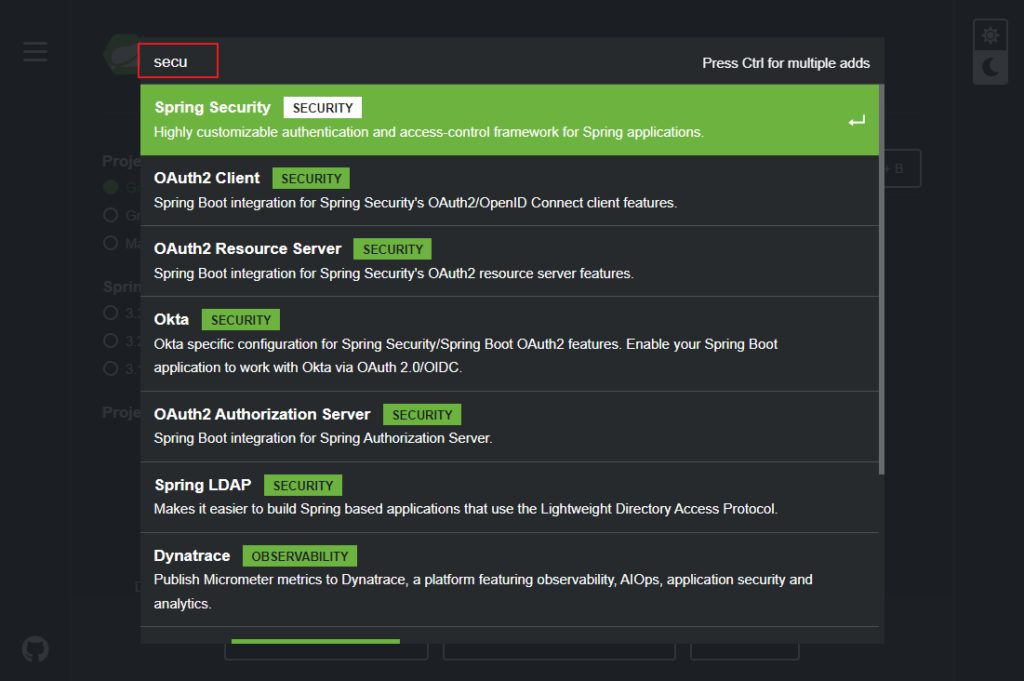Screen dimensions: 1024x681
Task: Switch to dark theme moon icon
Action: pos(990,67)
